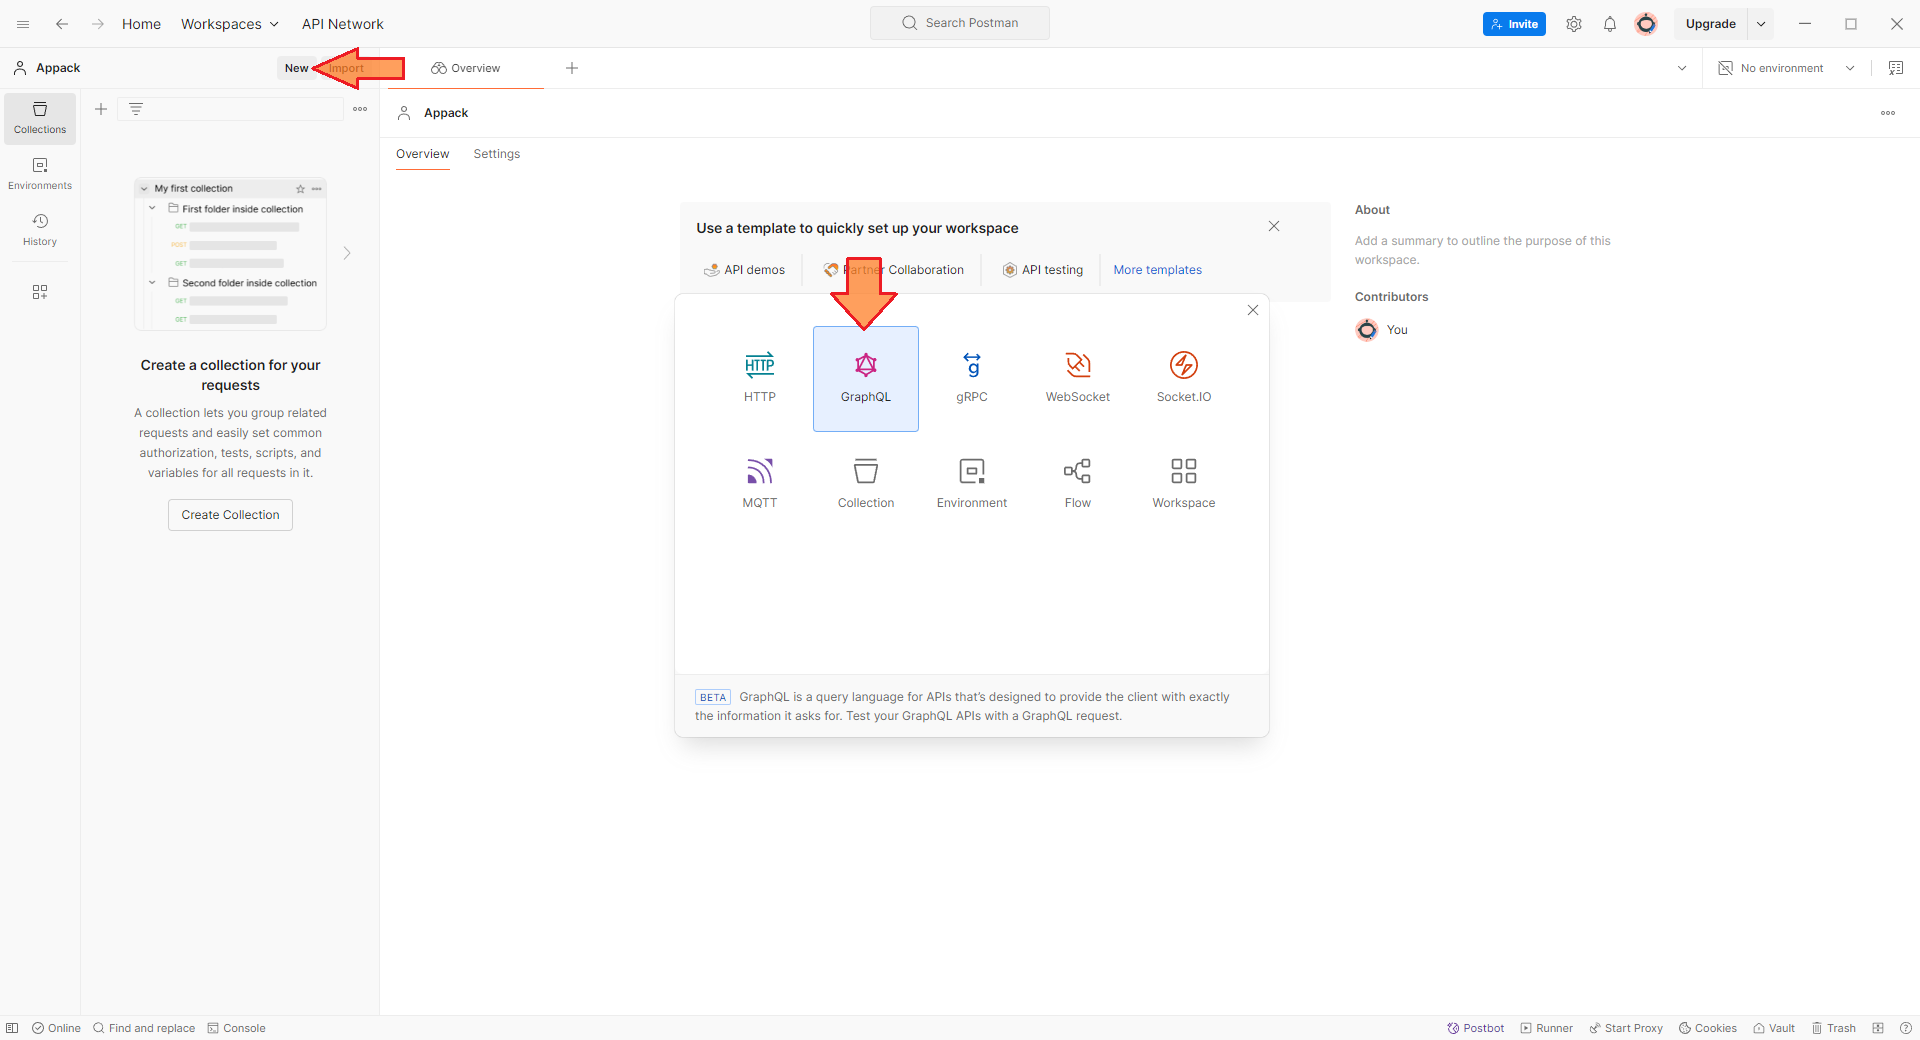
Task: Open the environment quick look icon
Action: tap(1896, 68)
